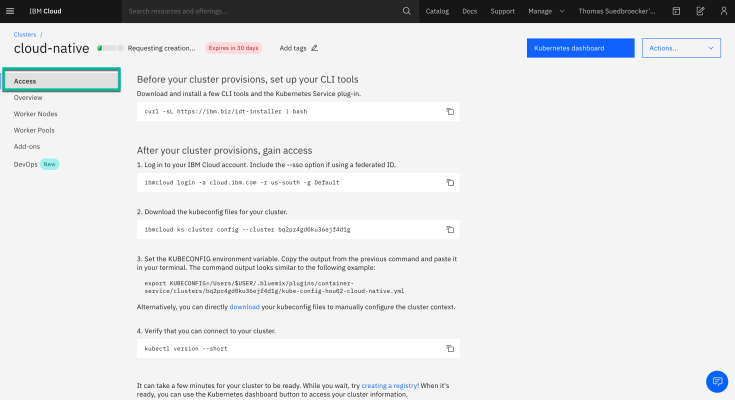Click the cloud-native cluster title
The image size is (735, 400).
[51, 48]
